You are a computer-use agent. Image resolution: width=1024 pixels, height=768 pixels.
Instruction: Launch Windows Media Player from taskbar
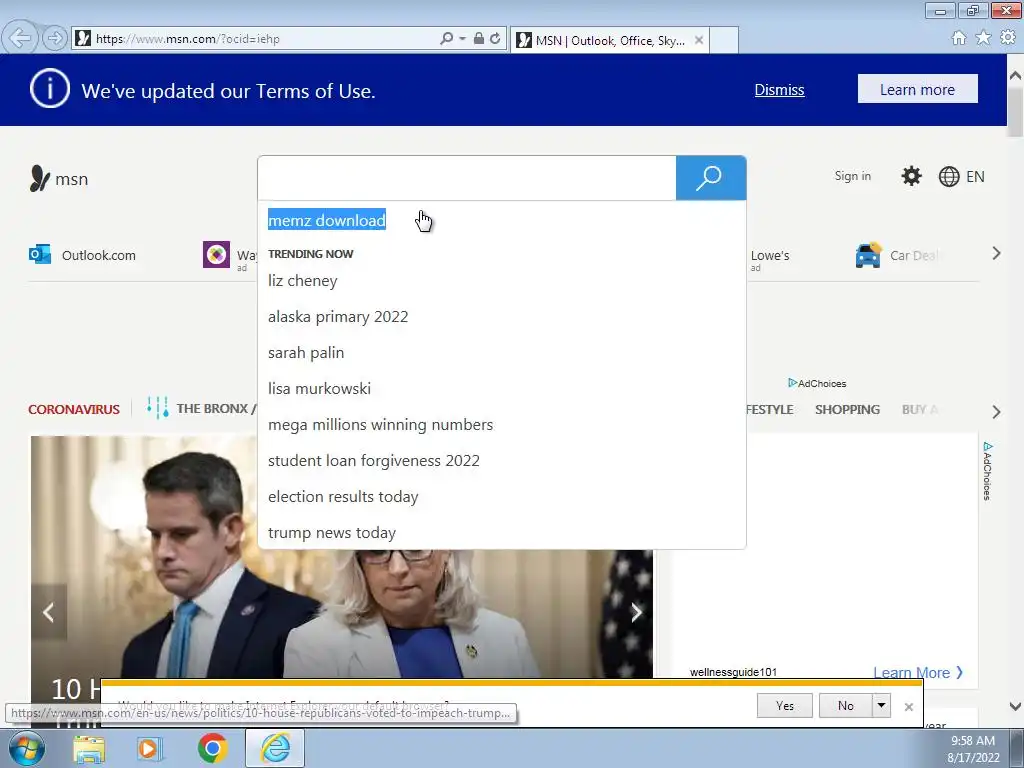[150, 748]
